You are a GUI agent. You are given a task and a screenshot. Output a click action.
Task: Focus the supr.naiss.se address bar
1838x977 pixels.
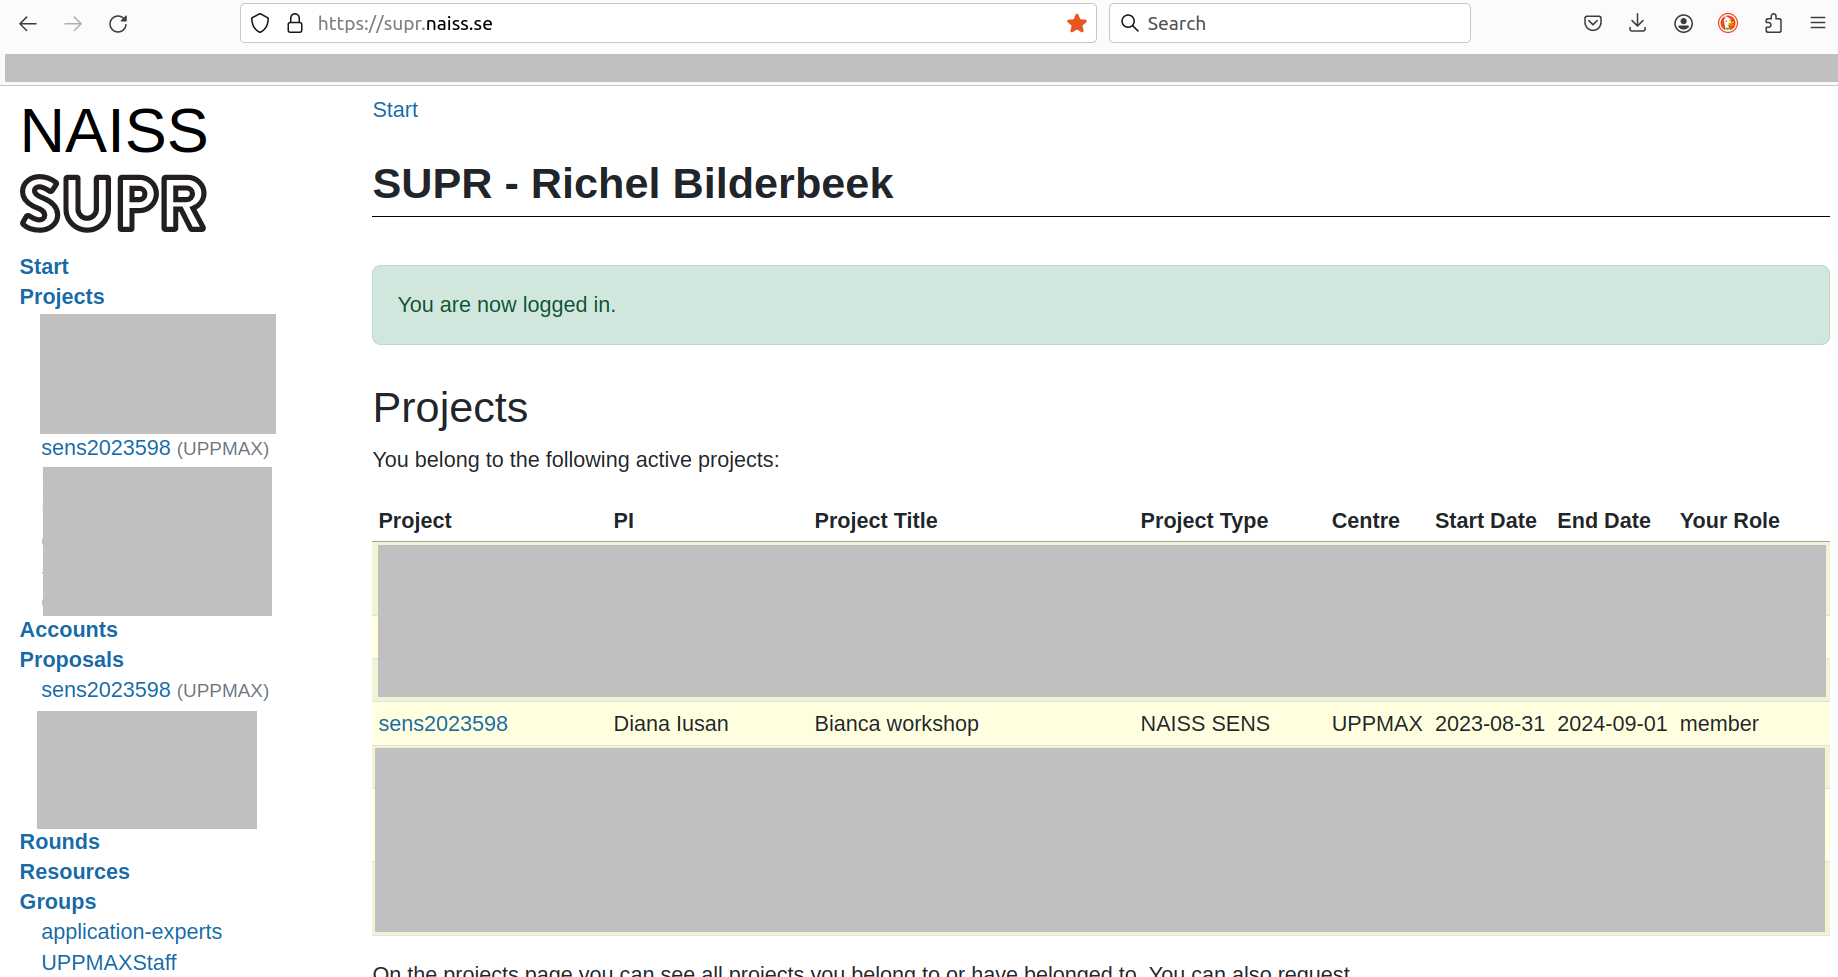[x=668, y=23]
